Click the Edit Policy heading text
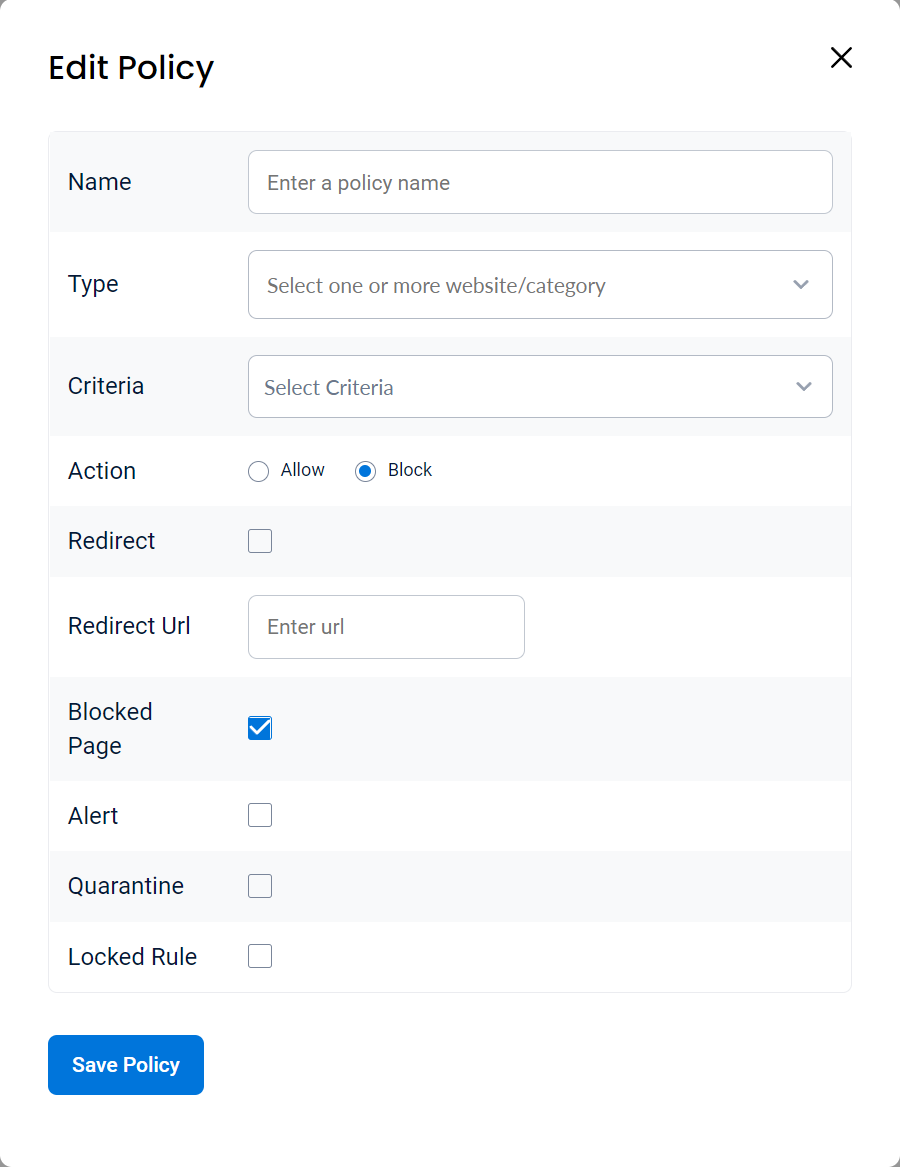900x1167 pixels. pos(131,68)
